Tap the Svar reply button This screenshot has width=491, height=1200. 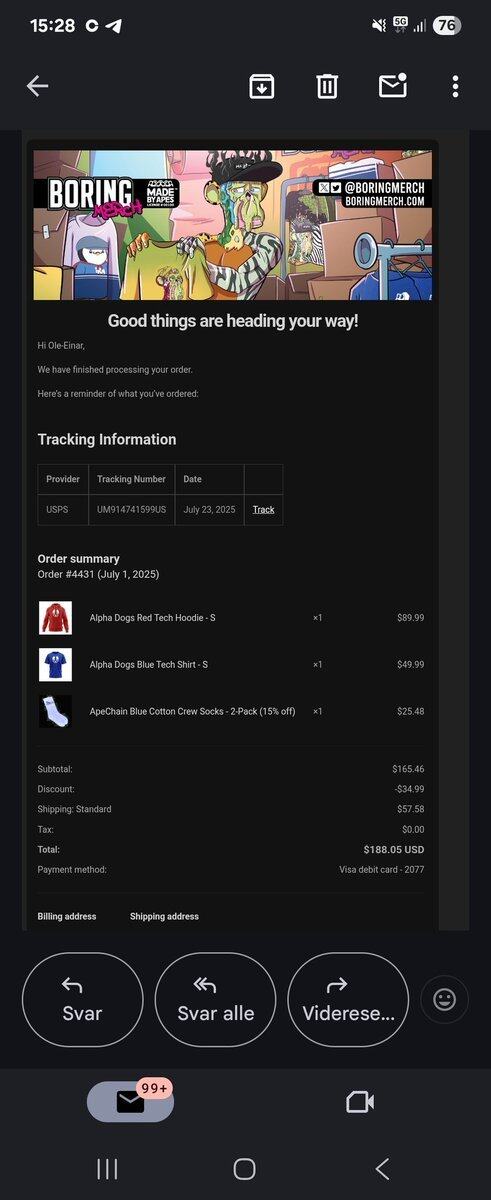82,999
